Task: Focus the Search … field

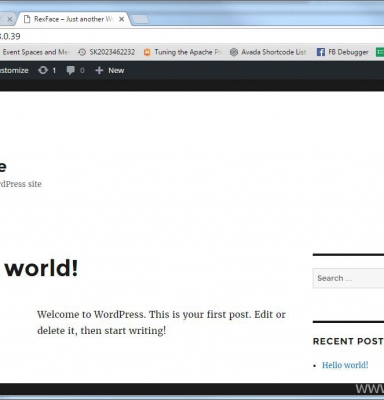Action: tap(348, 278)
